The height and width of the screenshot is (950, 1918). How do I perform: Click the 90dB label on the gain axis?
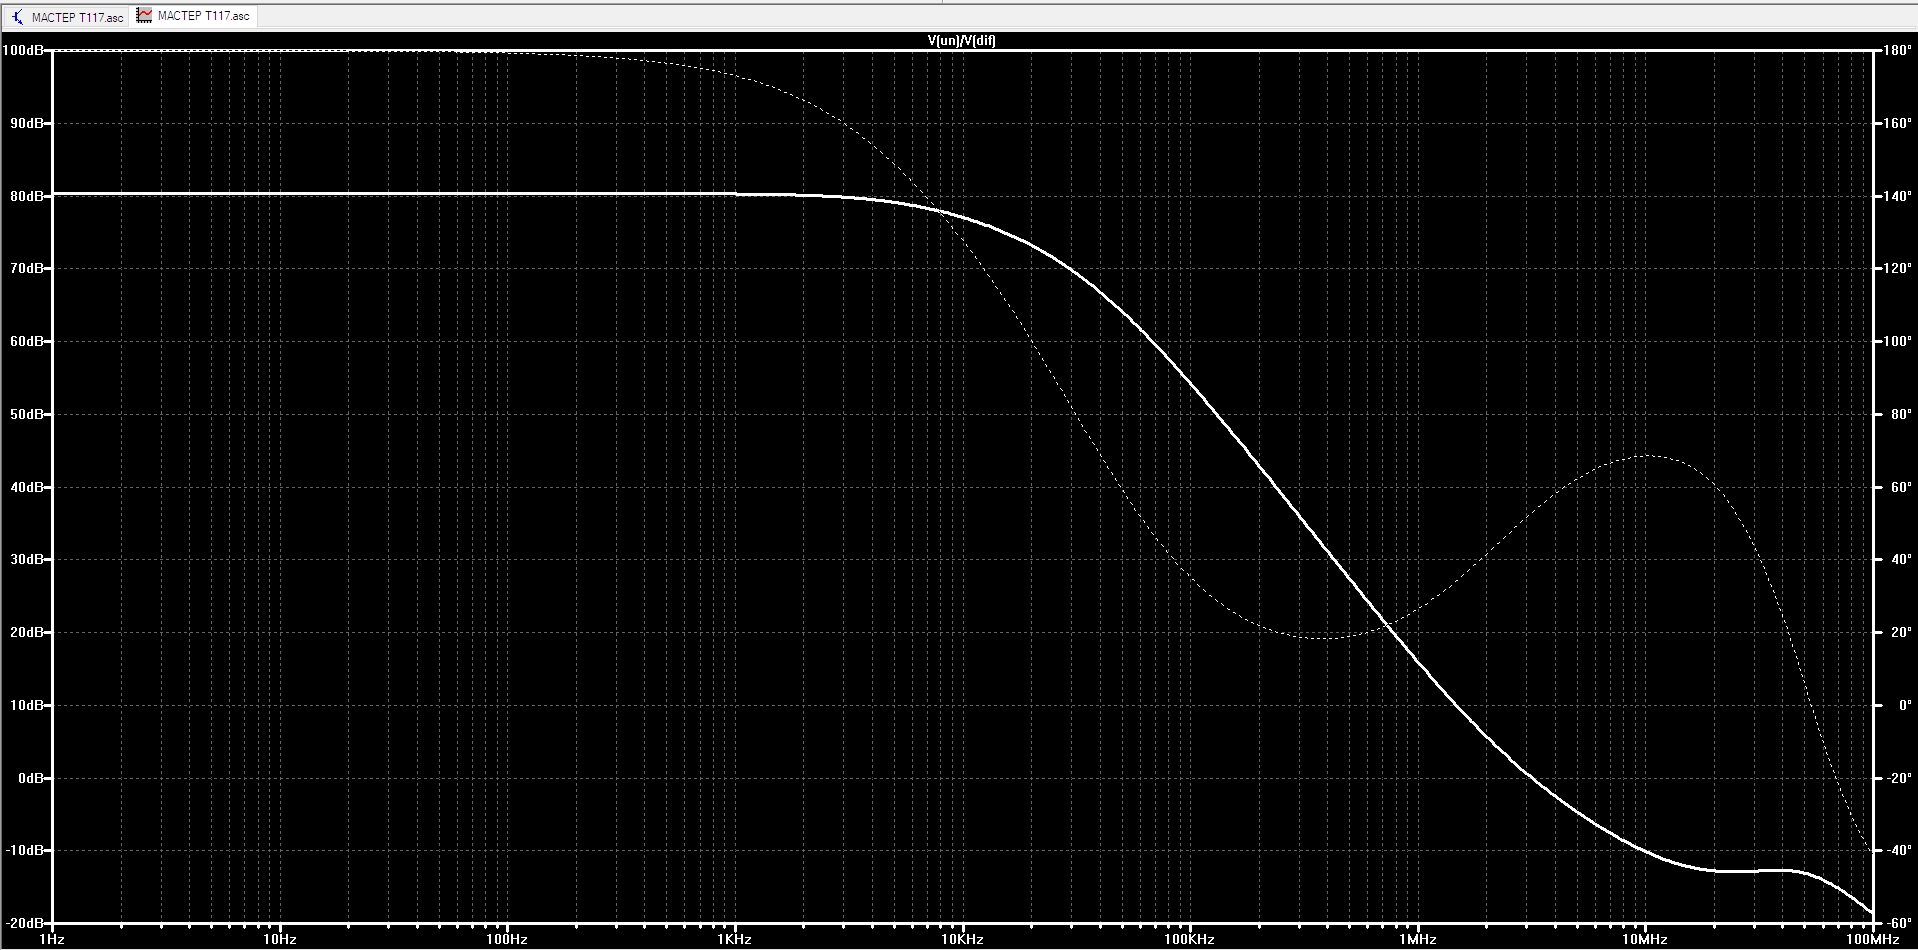click(27, 123)
